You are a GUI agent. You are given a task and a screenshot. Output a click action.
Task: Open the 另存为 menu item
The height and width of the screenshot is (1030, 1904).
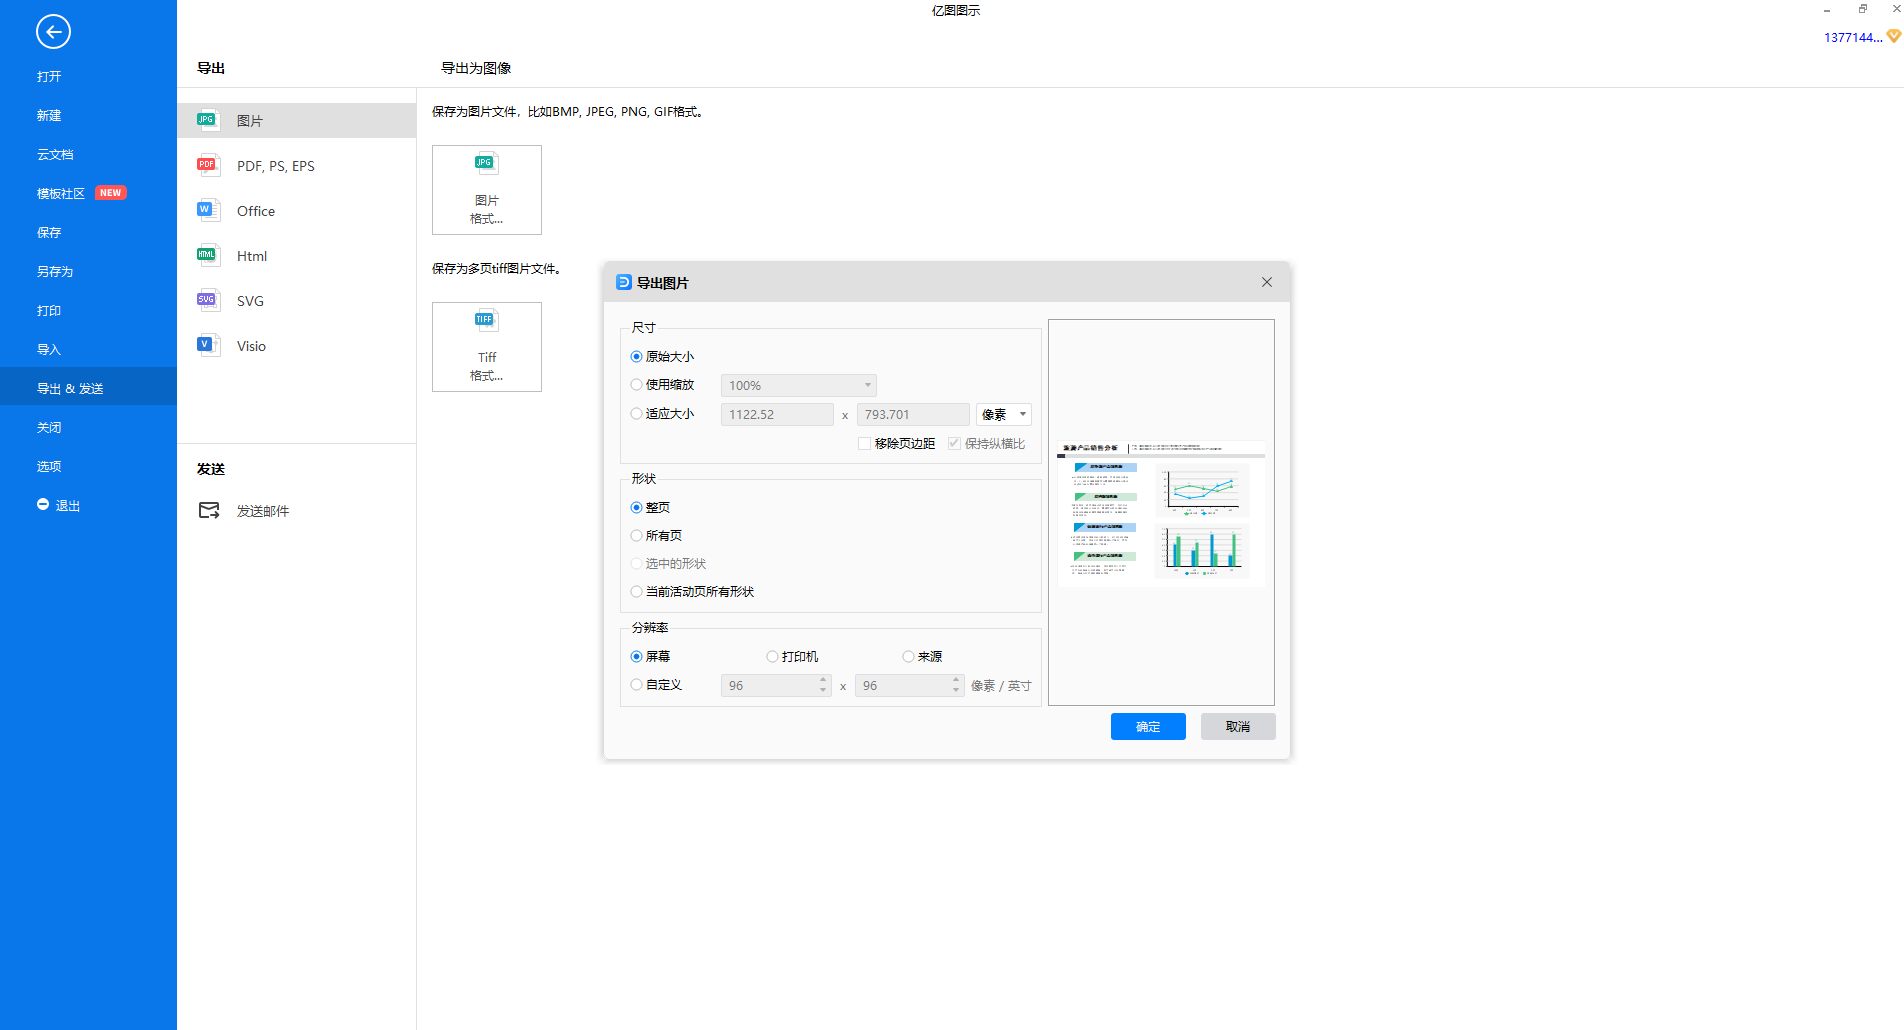tap(55, 272)
